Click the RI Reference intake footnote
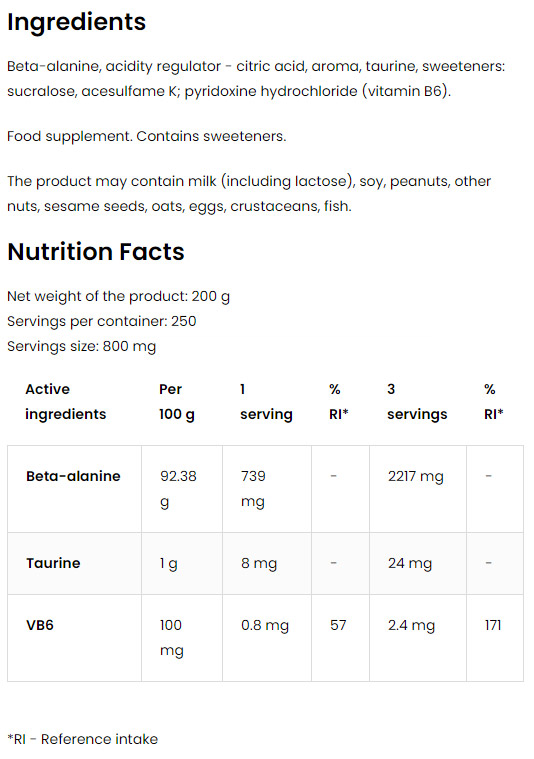Image resolution: width=534 pixels, height=759 pixels. click(83, 739)
